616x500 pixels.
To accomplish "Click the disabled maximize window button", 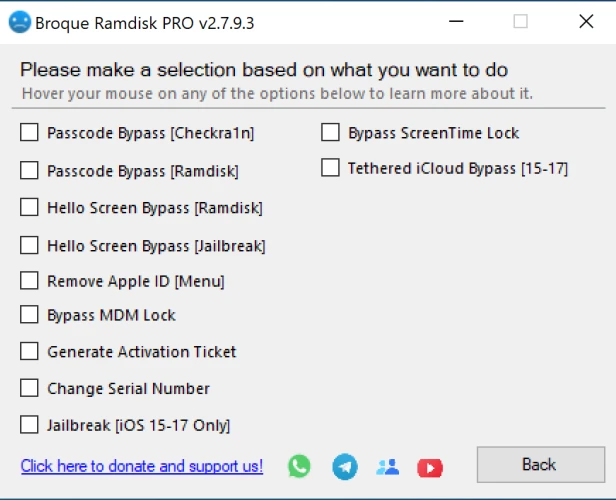I will (521, 21).
